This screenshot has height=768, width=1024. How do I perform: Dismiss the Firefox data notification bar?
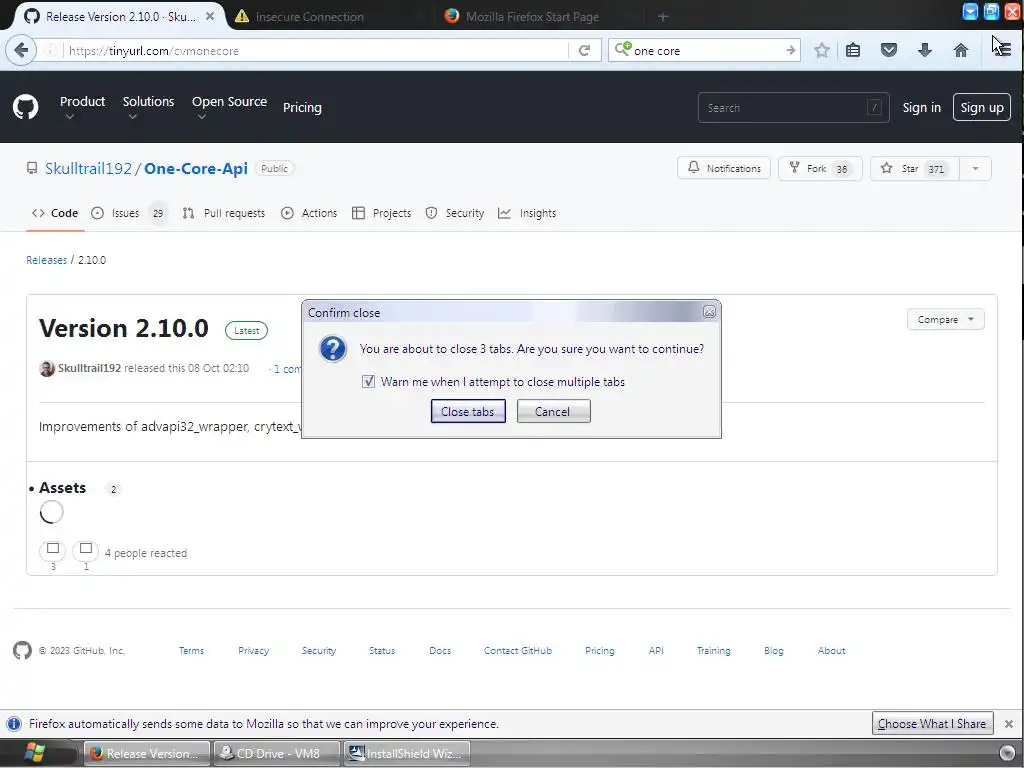[x=1009, y=724]
